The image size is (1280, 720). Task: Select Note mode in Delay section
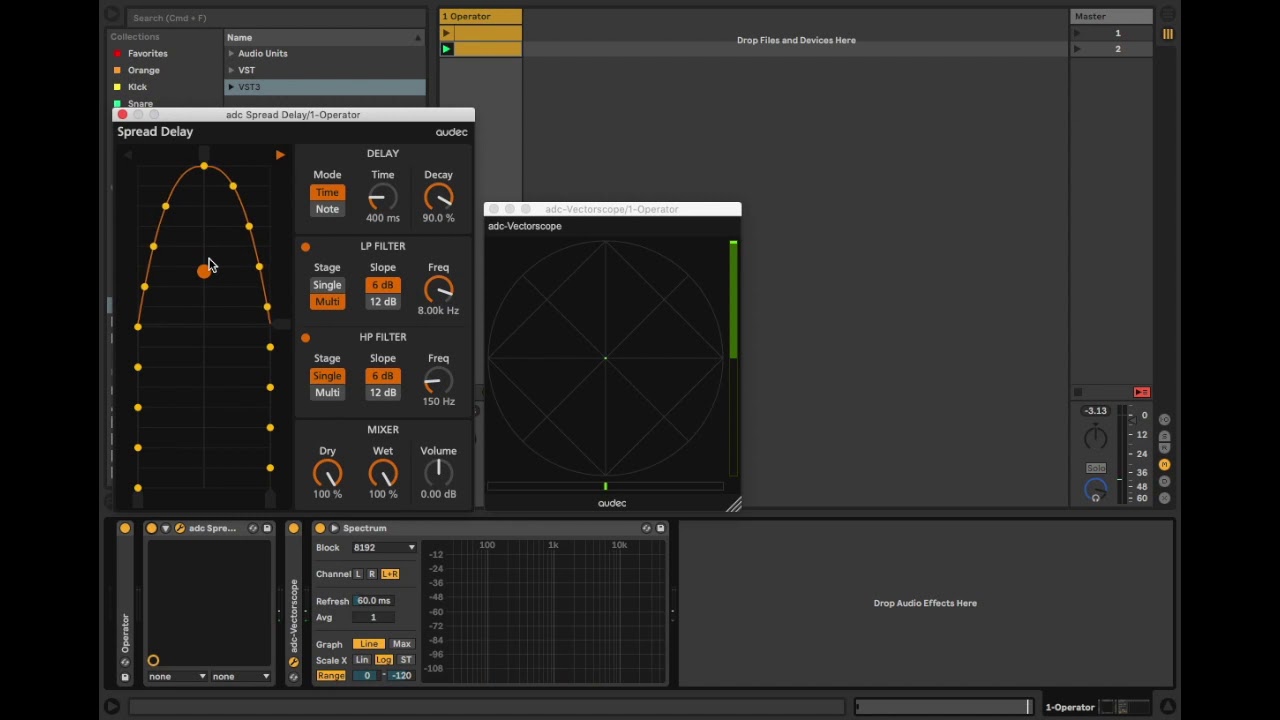click(327, 209)
